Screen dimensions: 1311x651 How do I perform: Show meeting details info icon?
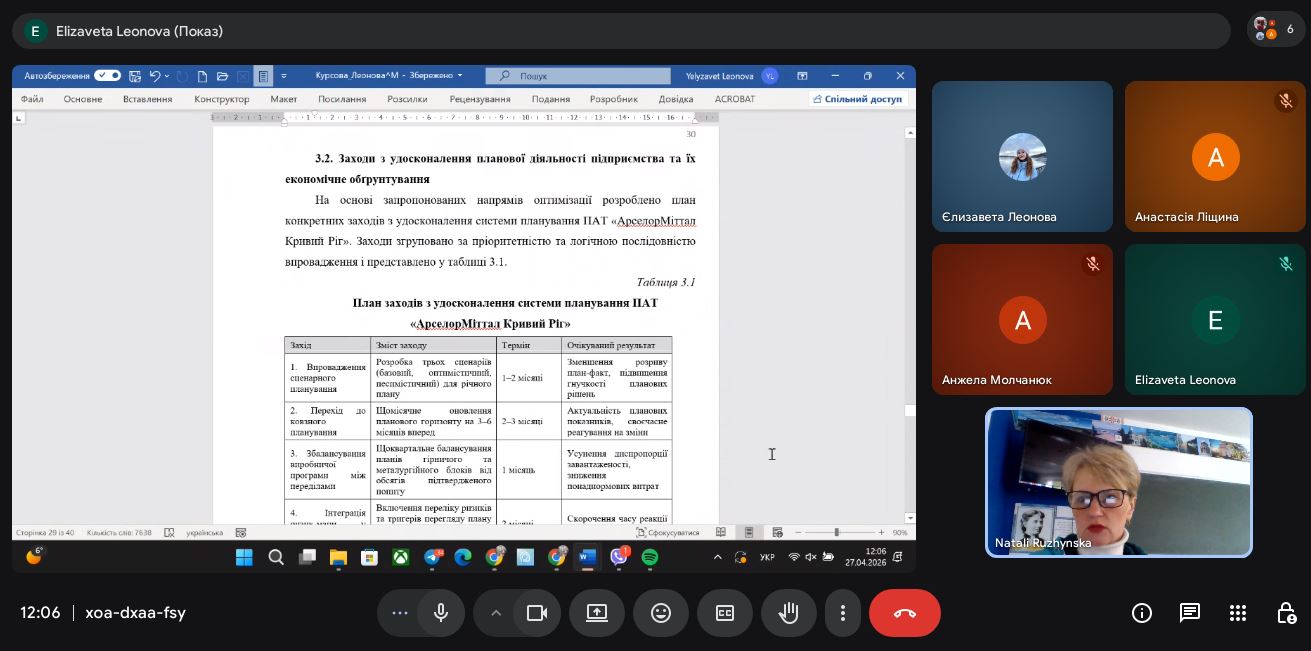pos(1141,613)
